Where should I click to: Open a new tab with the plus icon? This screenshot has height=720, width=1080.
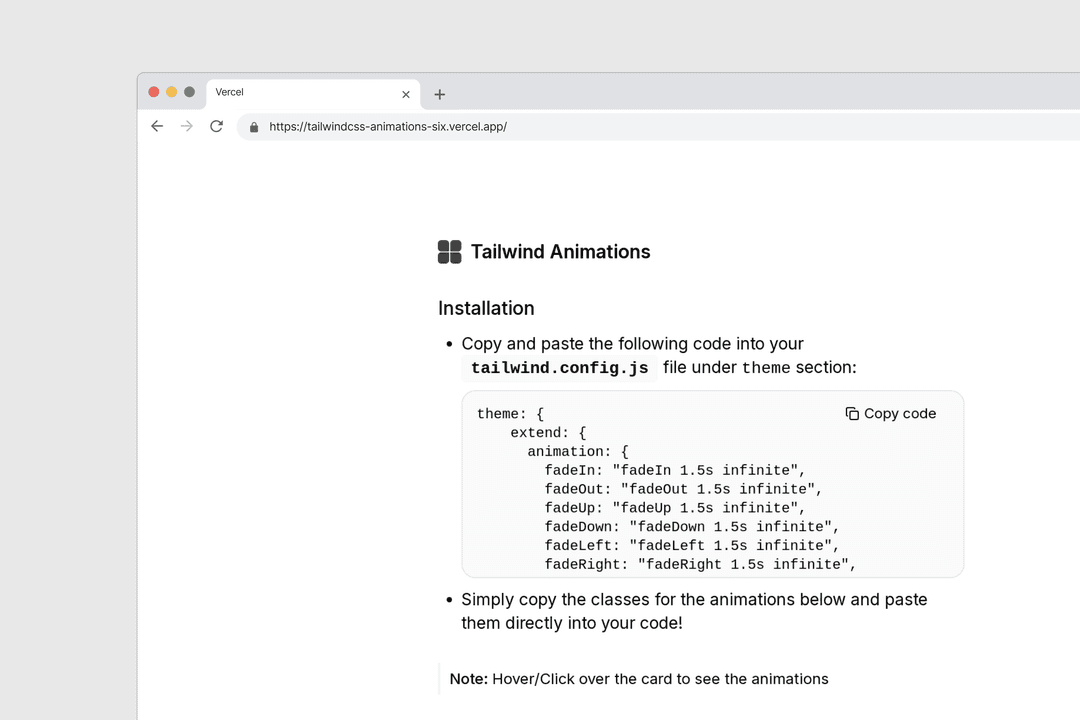click(x=439, y=94)
